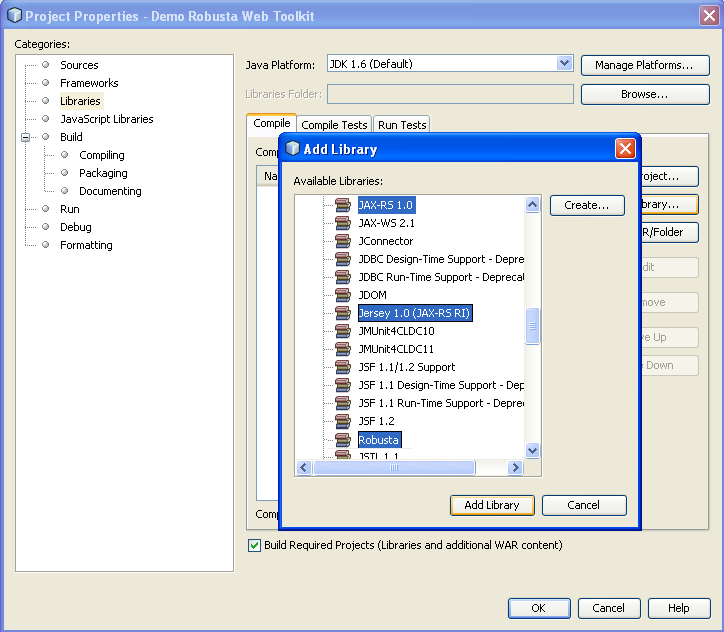Click Manage Platforms... button
The image size is (724, 632).
click(x=645, y=65)
